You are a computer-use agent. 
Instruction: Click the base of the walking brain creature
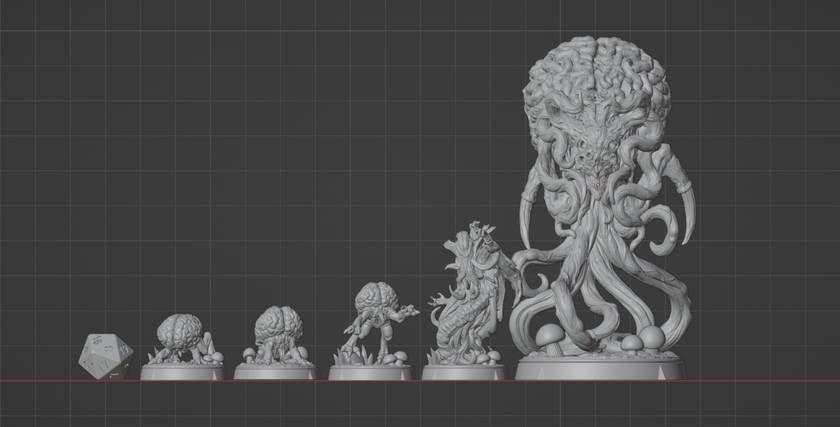pyautogui.click(x=371, y=372)
